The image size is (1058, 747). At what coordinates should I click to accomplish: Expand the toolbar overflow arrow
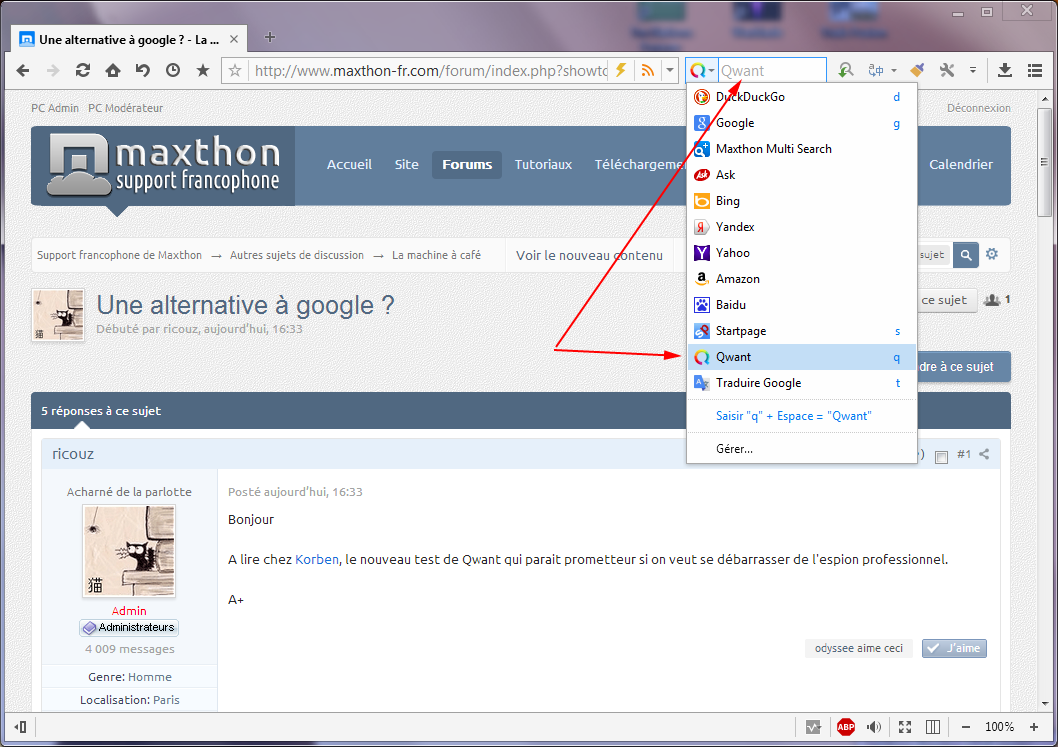click(973, 70)
